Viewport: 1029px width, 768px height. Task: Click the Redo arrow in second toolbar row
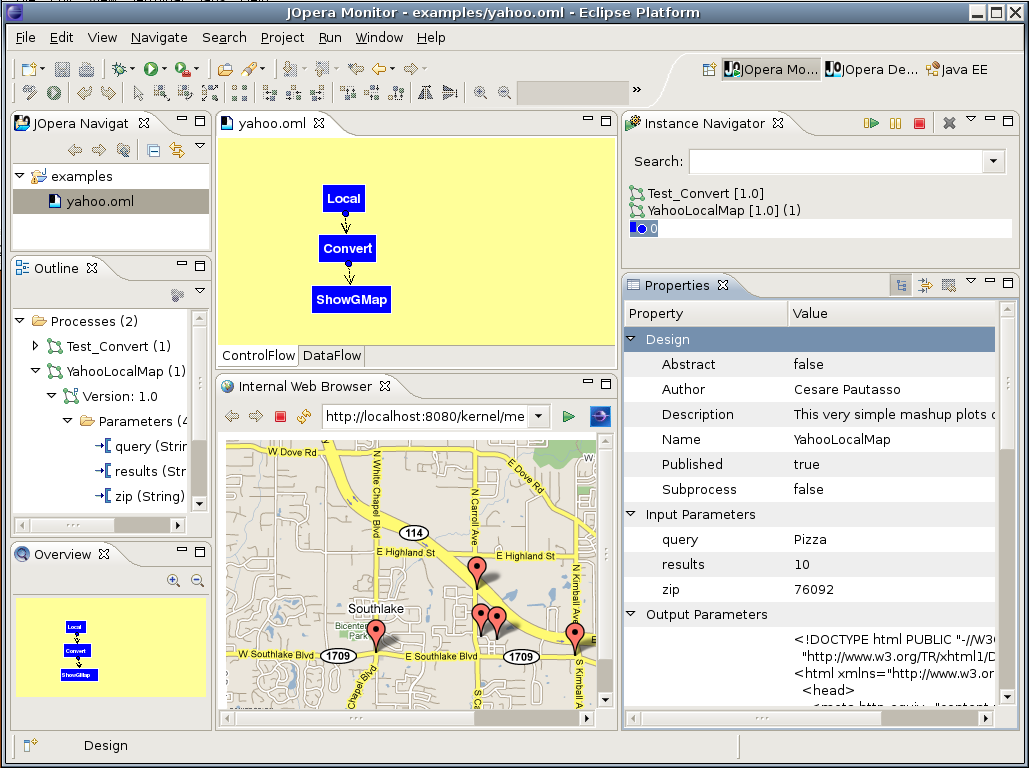click(x=108, y=93)
